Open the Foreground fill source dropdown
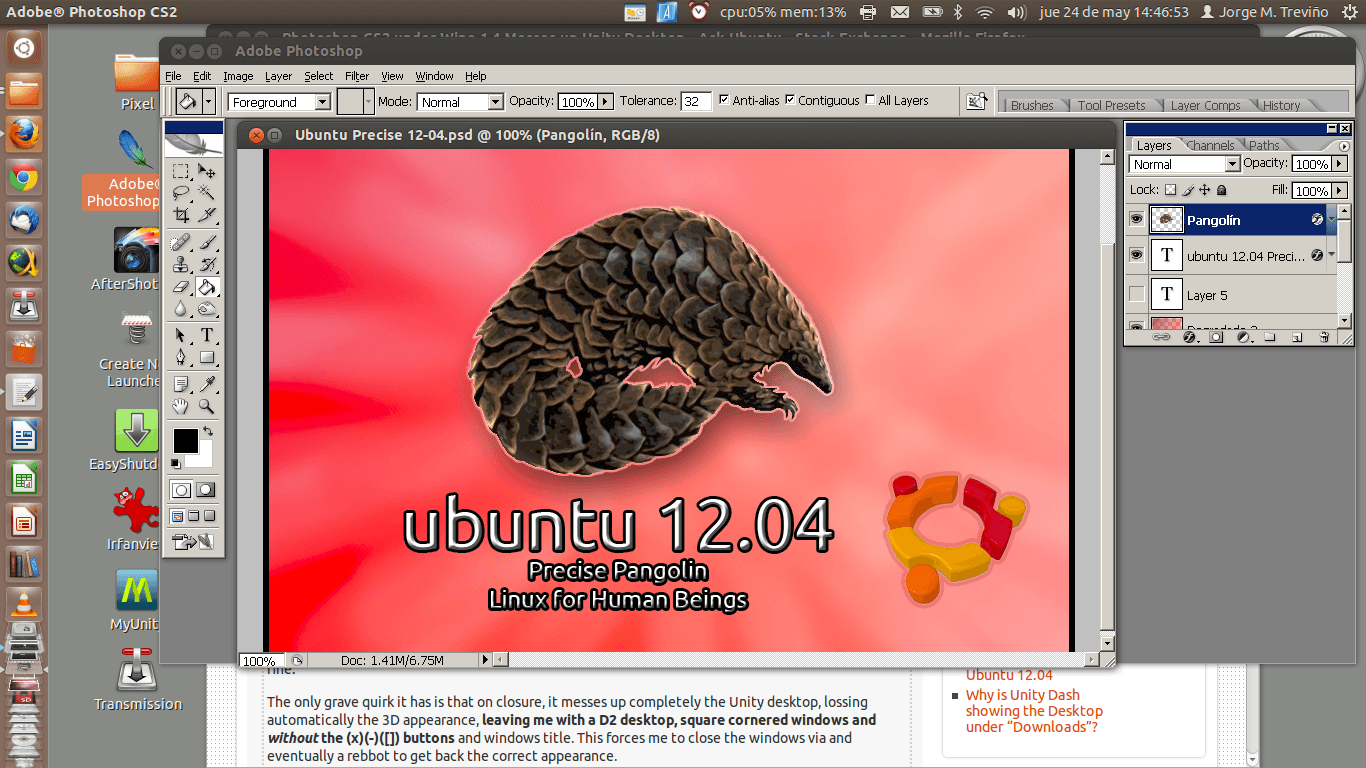The height and width of the screenshot is (768, 1366). 322,102
